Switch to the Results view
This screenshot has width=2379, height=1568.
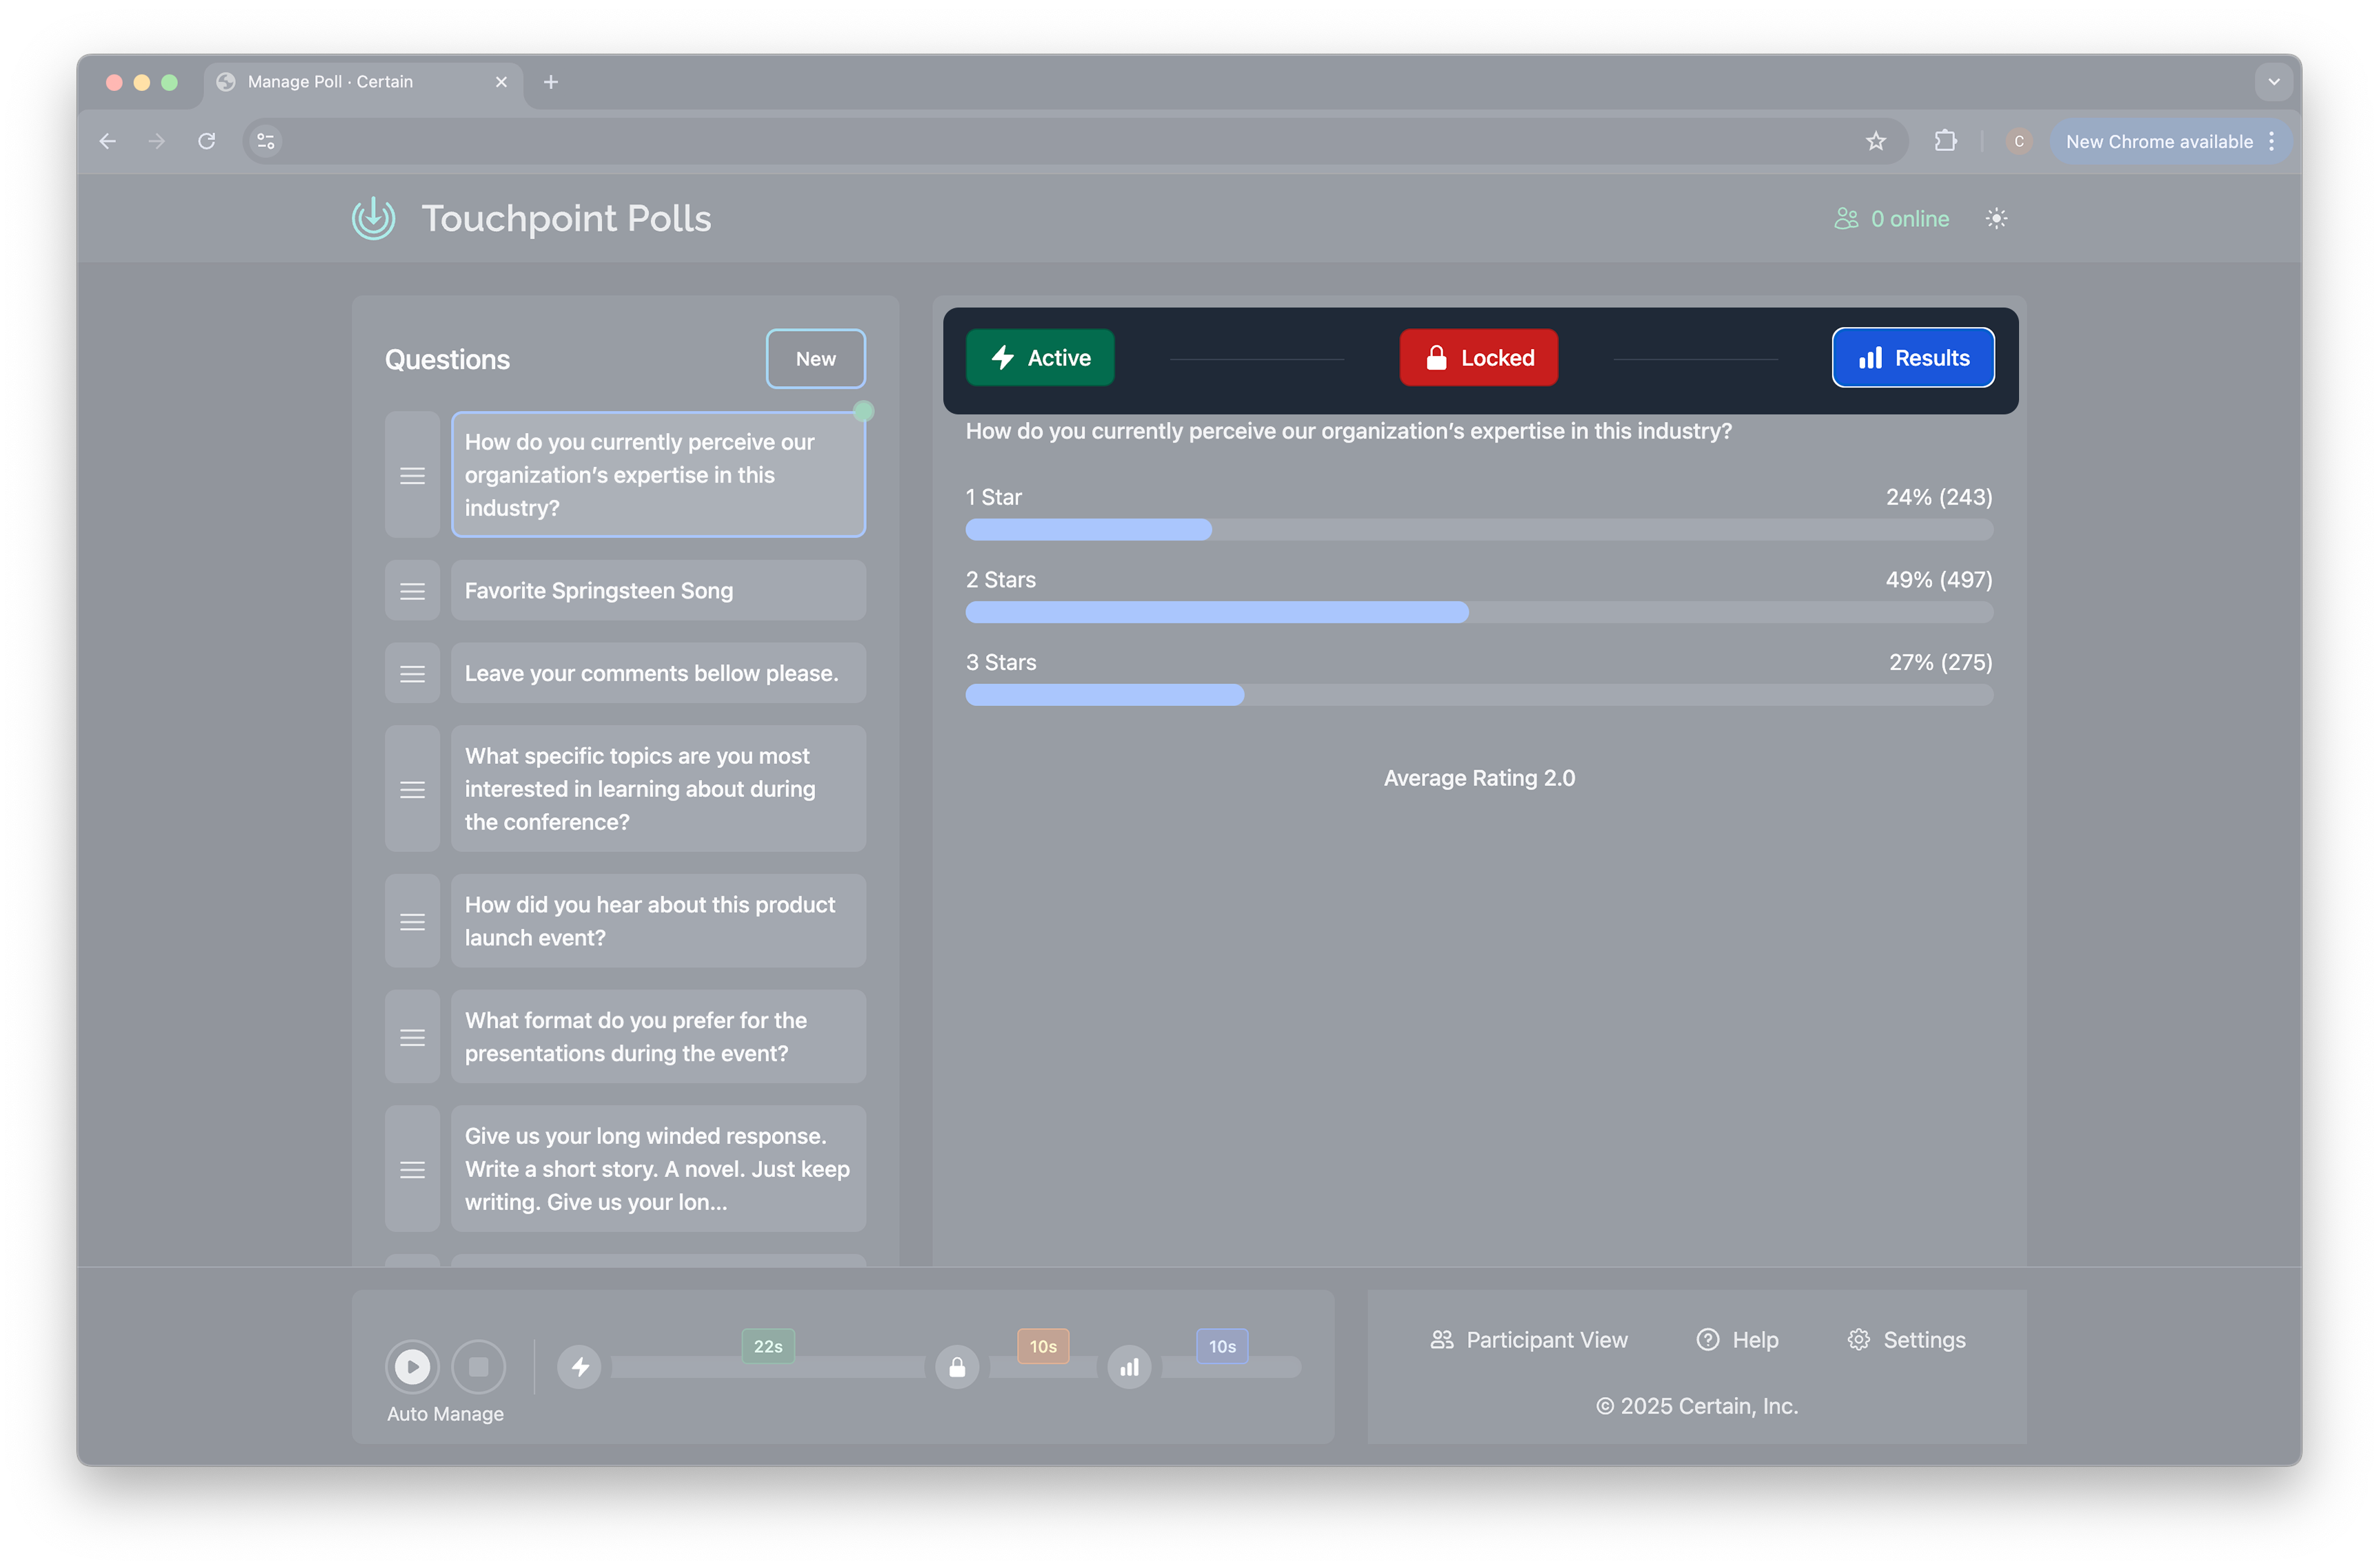coord(1912,357)
